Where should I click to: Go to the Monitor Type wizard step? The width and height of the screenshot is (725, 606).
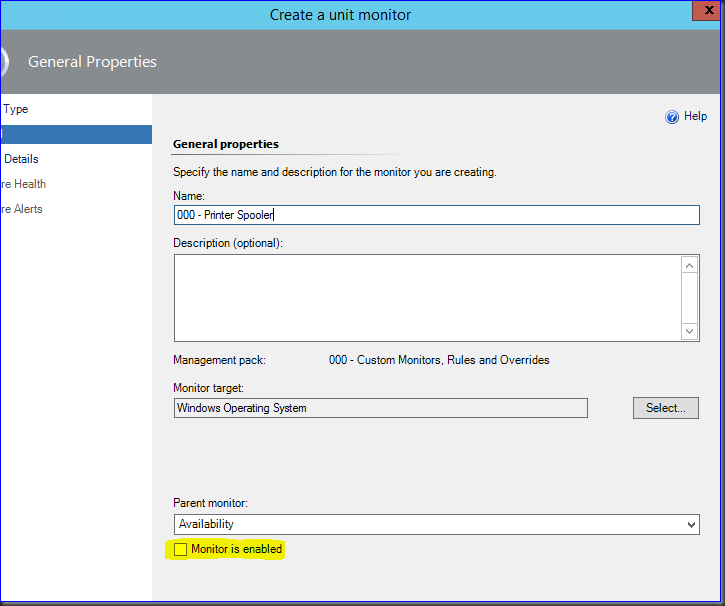[16, 109]
